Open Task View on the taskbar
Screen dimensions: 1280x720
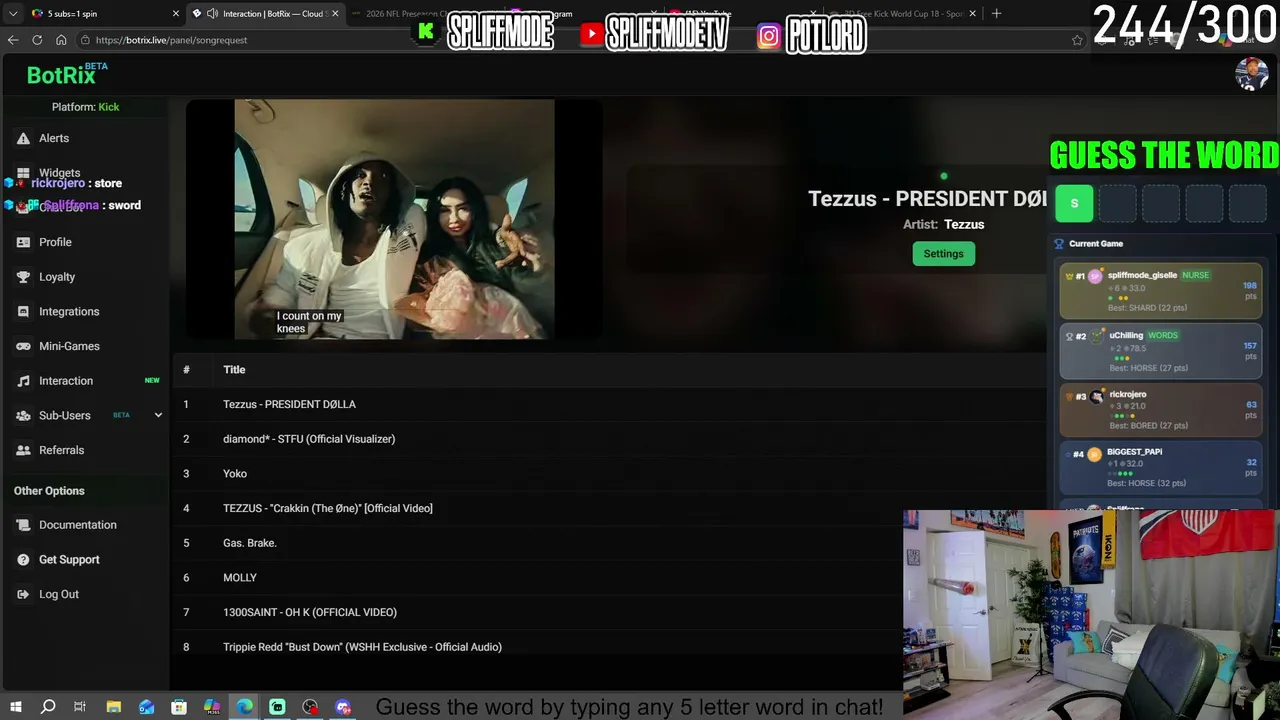(80, 707)
